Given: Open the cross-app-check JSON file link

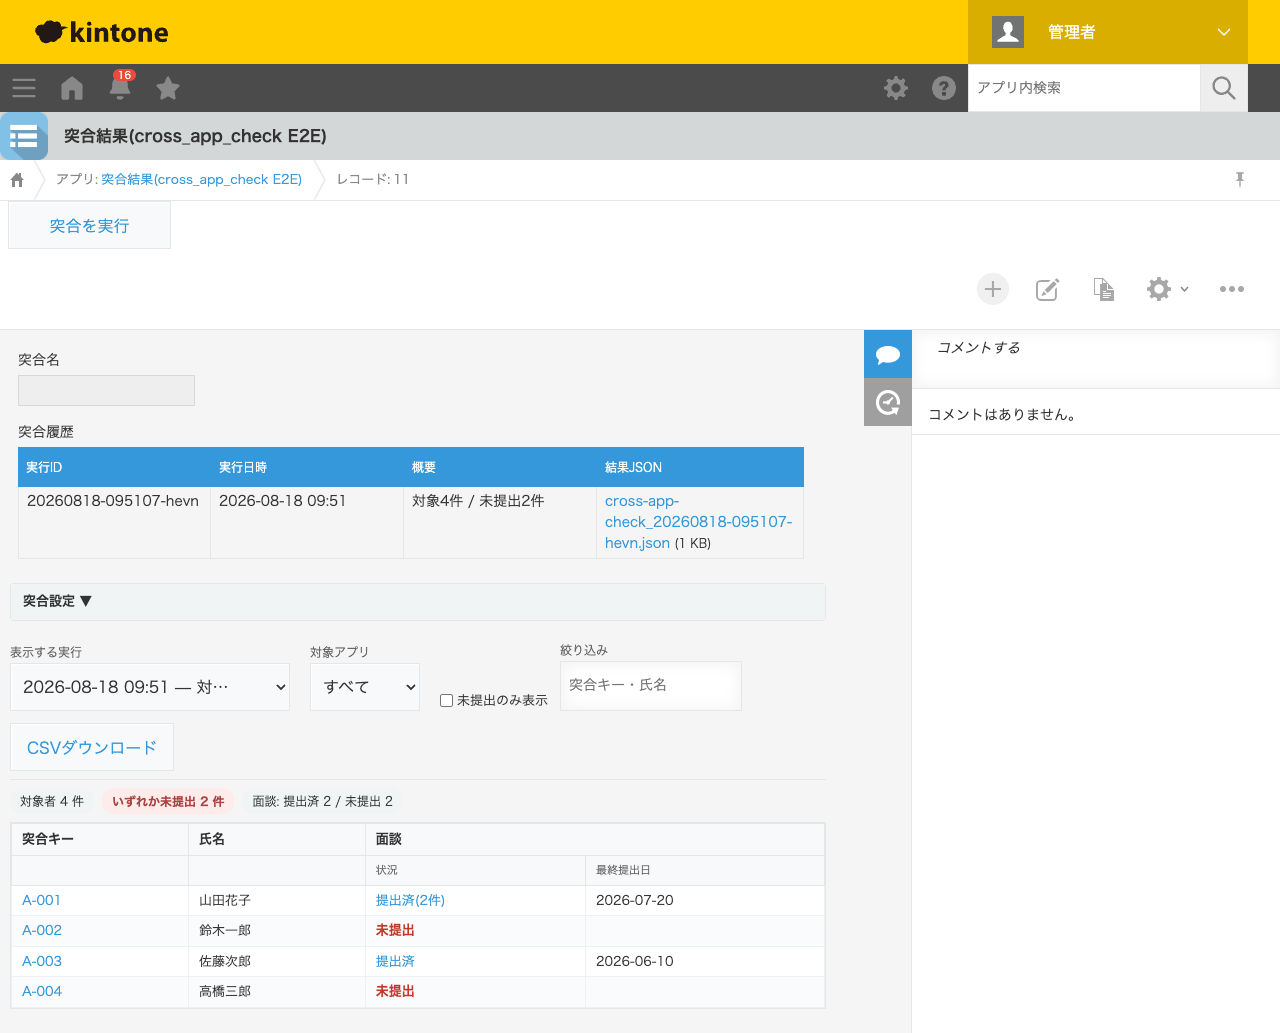Looking at the screenshot, I should (698, 522).
